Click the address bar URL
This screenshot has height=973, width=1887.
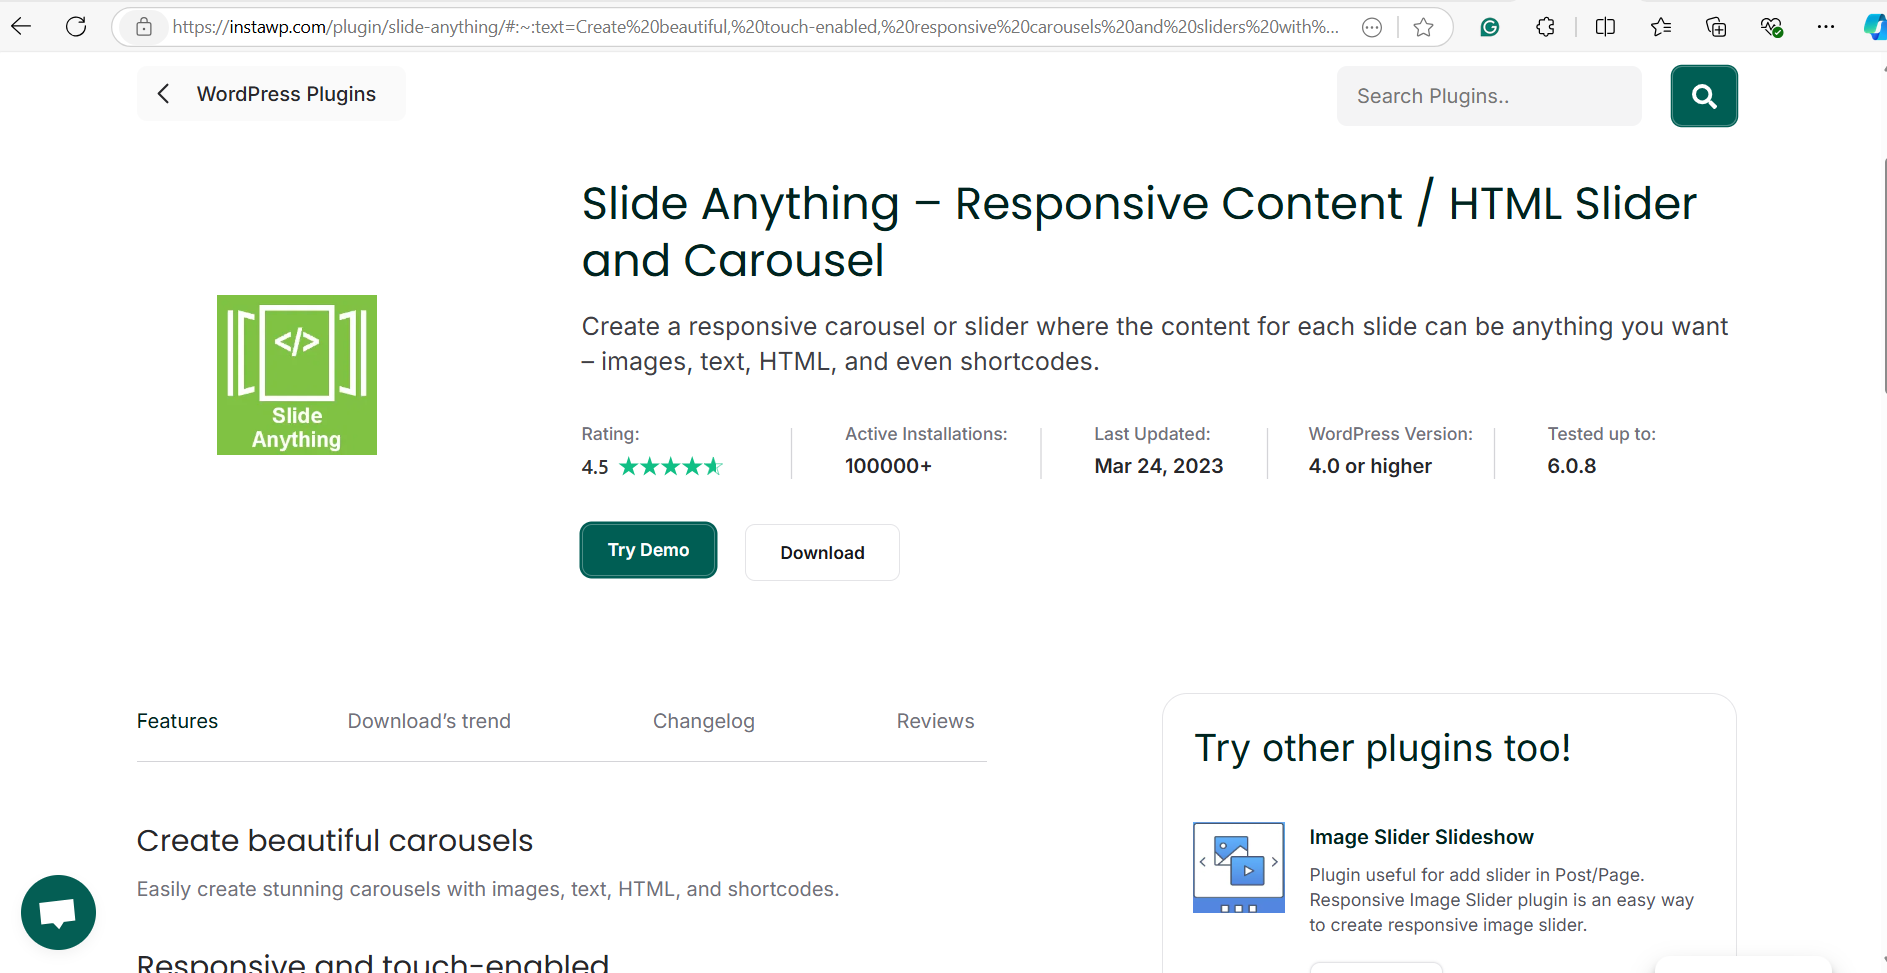[755, 27]
